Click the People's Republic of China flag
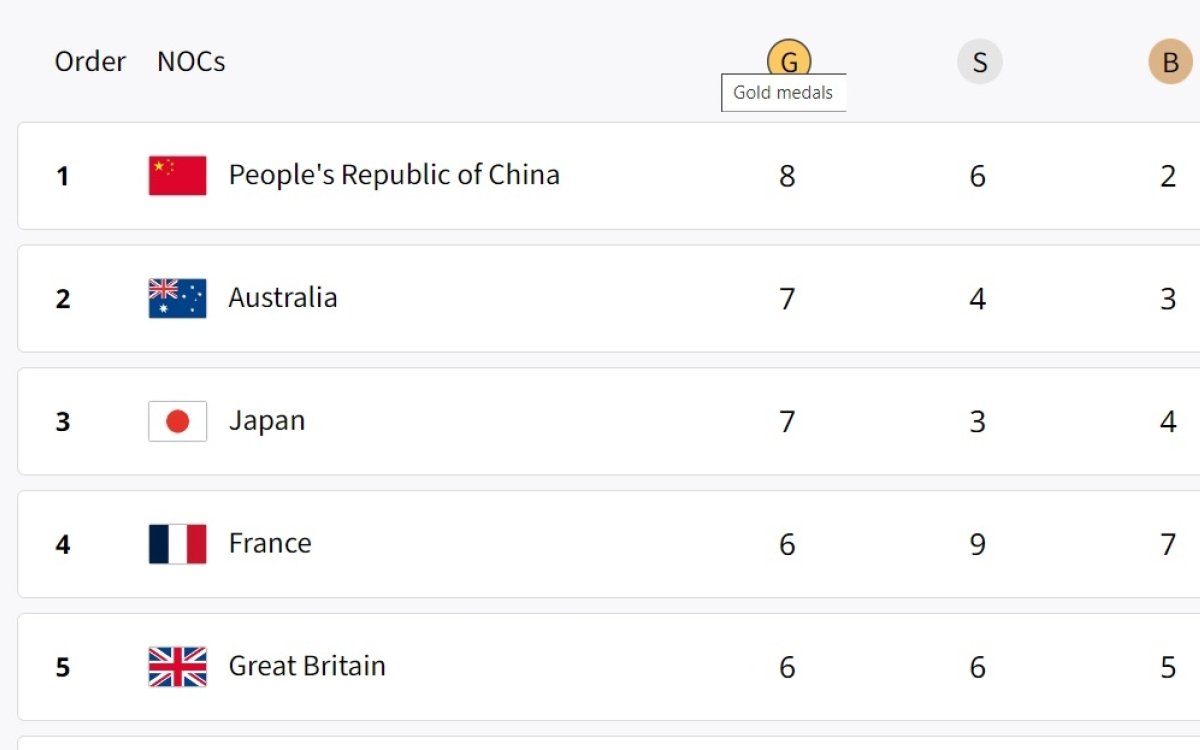This screenshot has height=750, width=1200. [x=177, y=175]
